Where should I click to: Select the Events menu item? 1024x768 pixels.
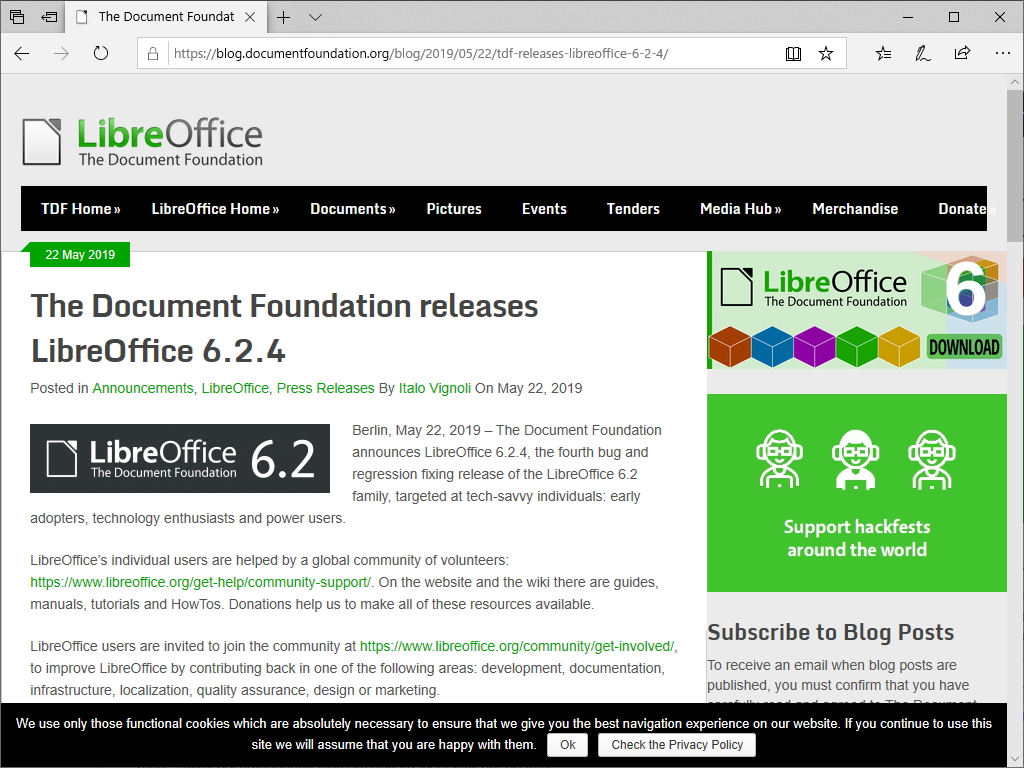(544, 209)
